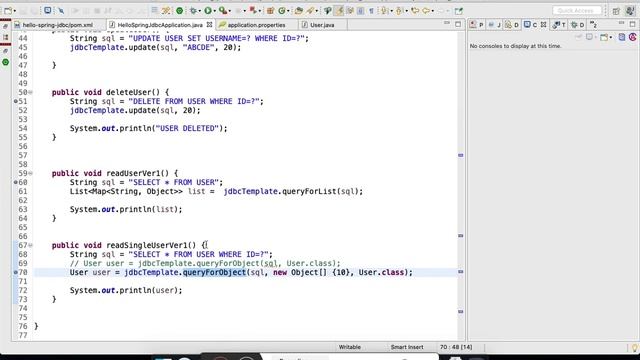Viewport: 640px width, 360px height.
Task: Close the HelloSpringJdbcApplication.java tab
Action: (x=209, y=24)
